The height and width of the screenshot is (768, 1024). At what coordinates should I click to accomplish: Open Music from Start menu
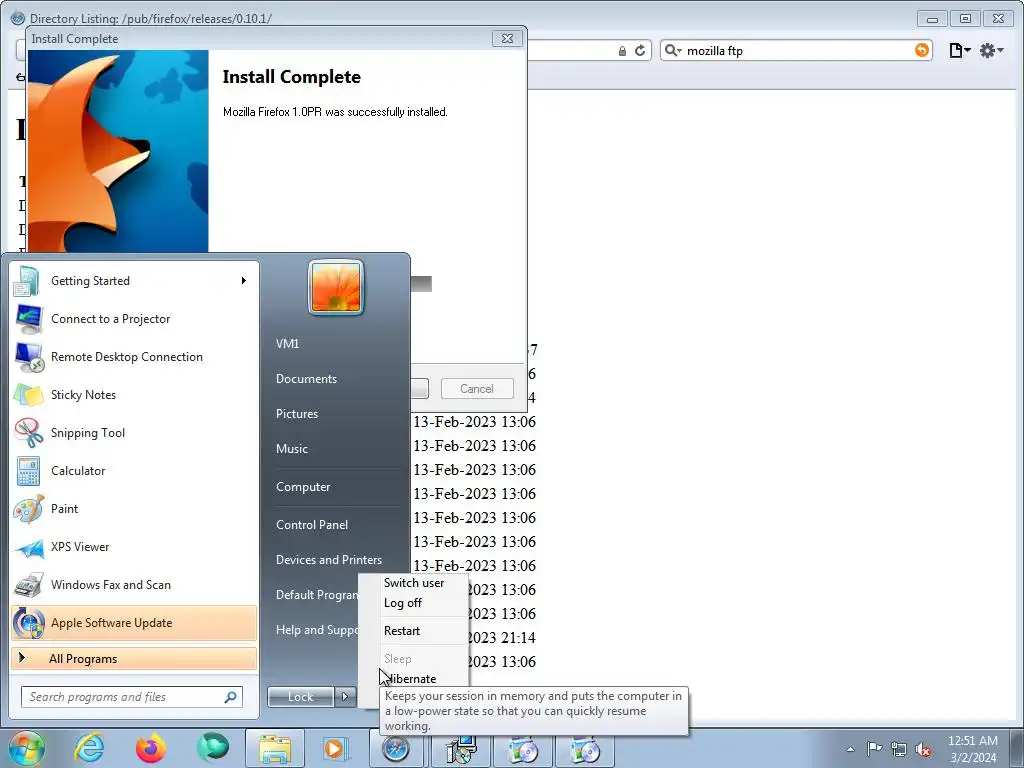coord(291,449)
